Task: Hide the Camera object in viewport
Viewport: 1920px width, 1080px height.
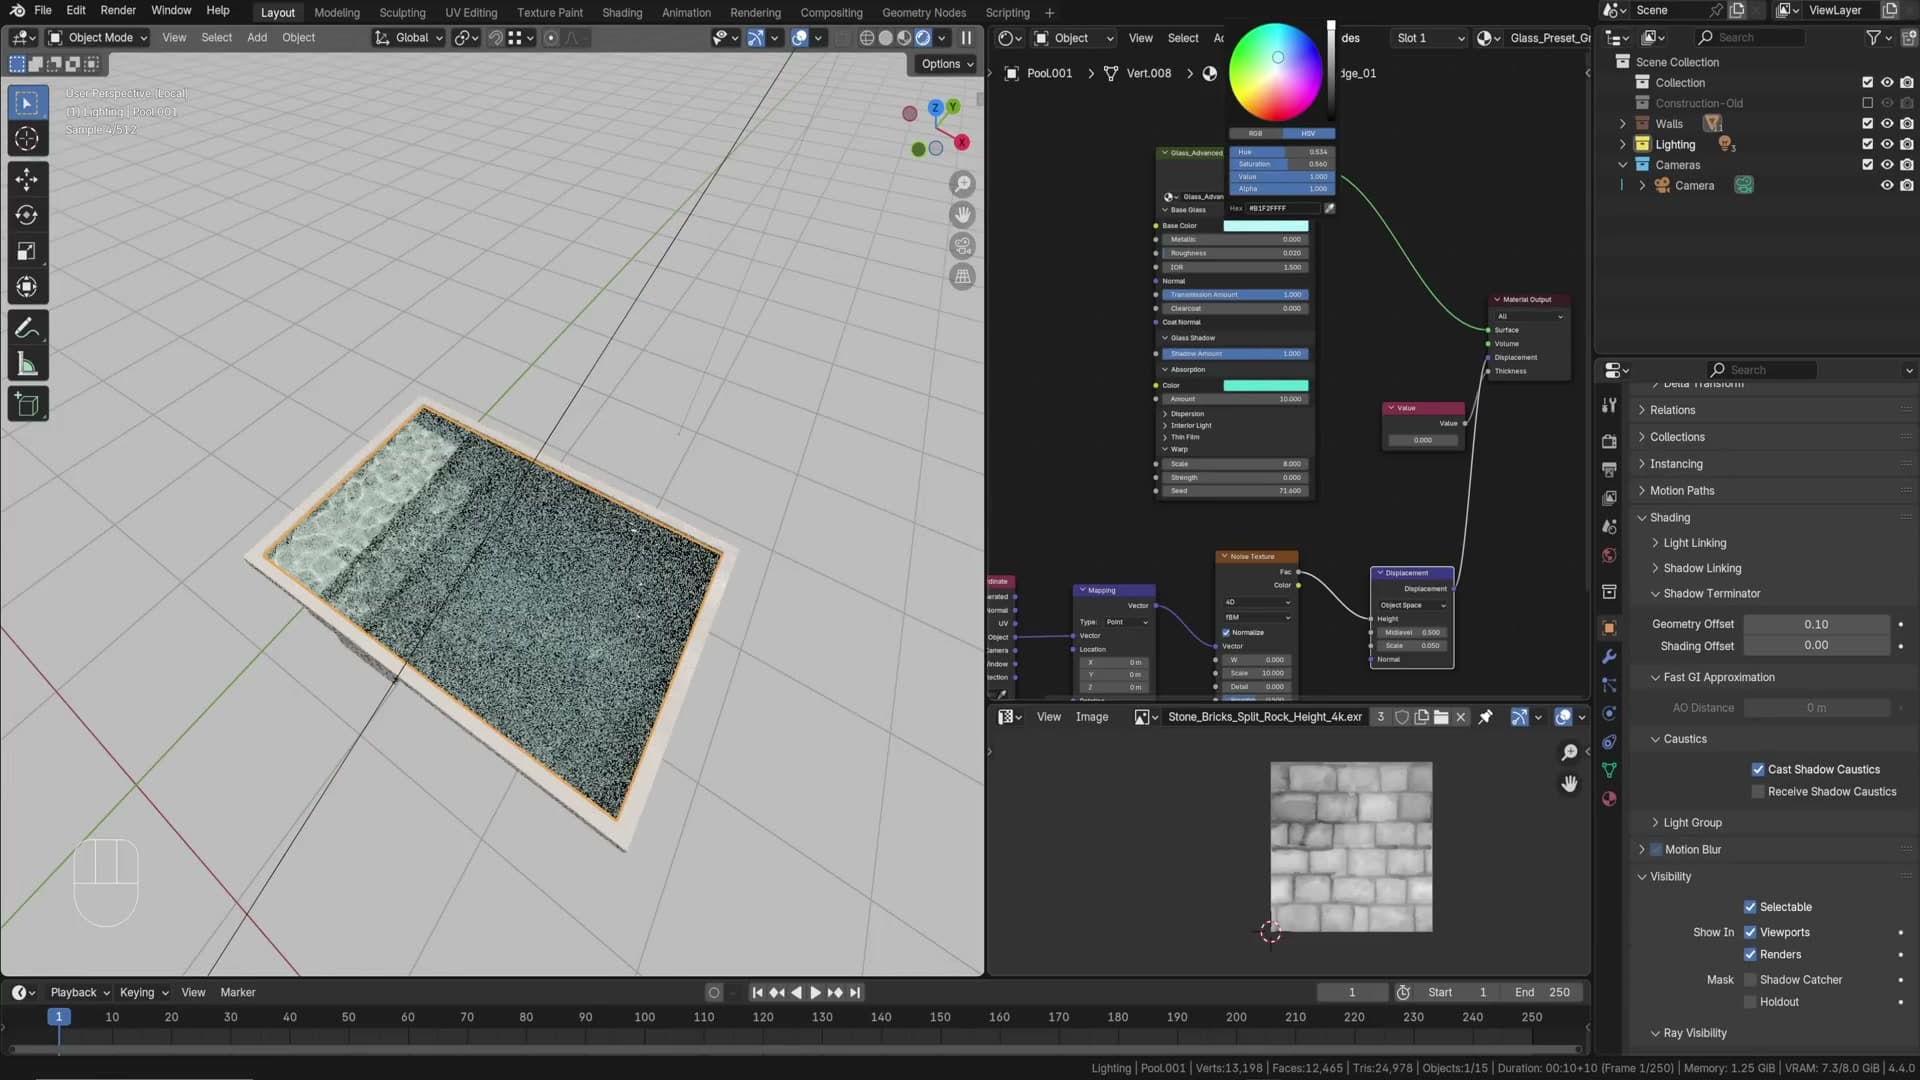Action: [1887, 185]
